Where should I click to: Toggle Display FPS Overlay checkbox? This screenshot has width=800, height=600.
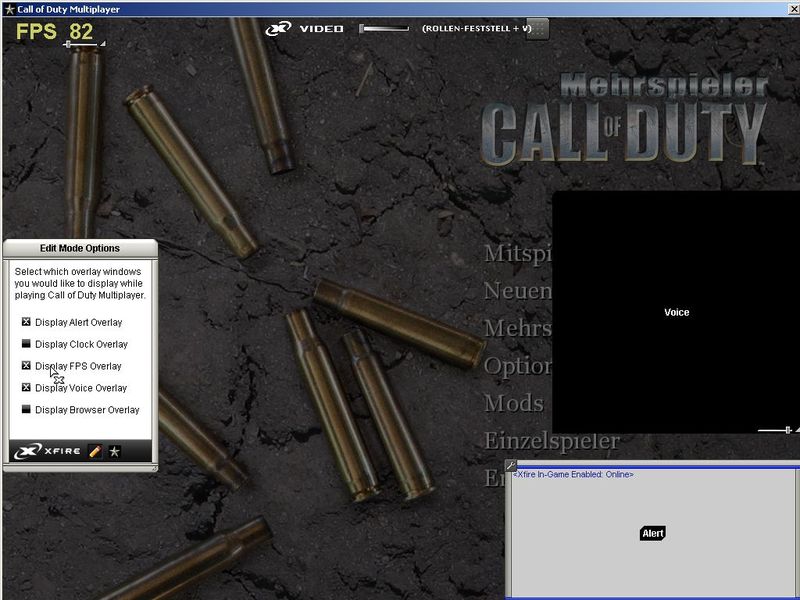click(x=26, y=366)
